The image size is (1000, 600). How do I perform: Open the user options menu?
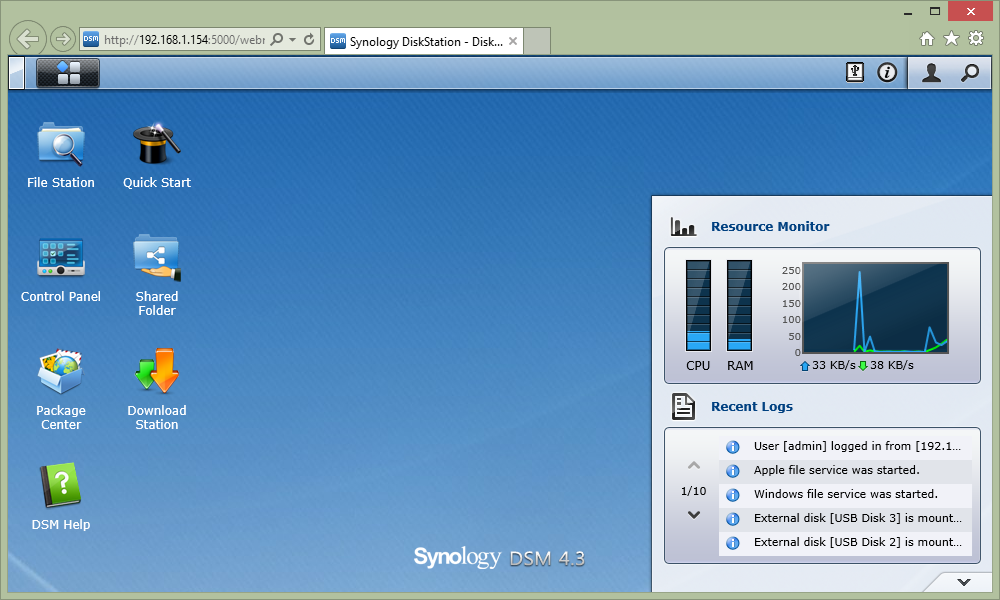coord(931,73)
